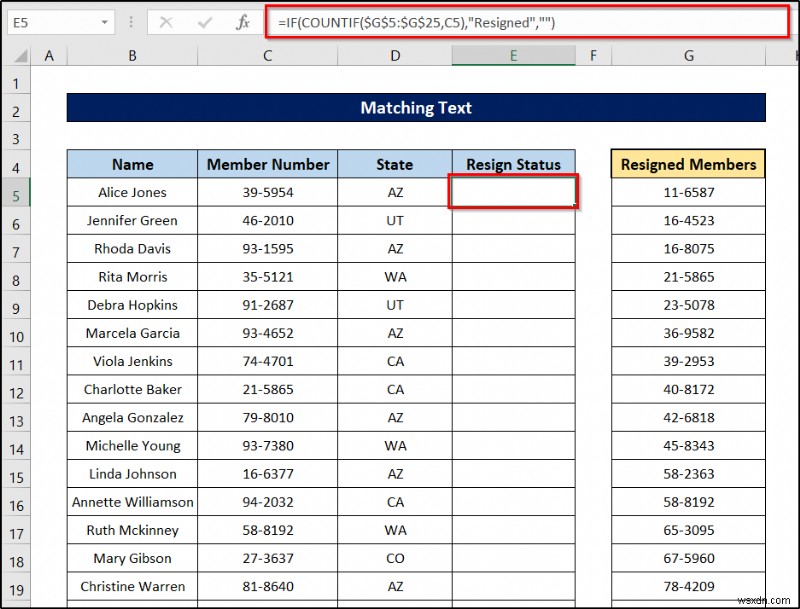Select the Resigned Members header cell
800x609 pixels.
[x=687, y=163]
